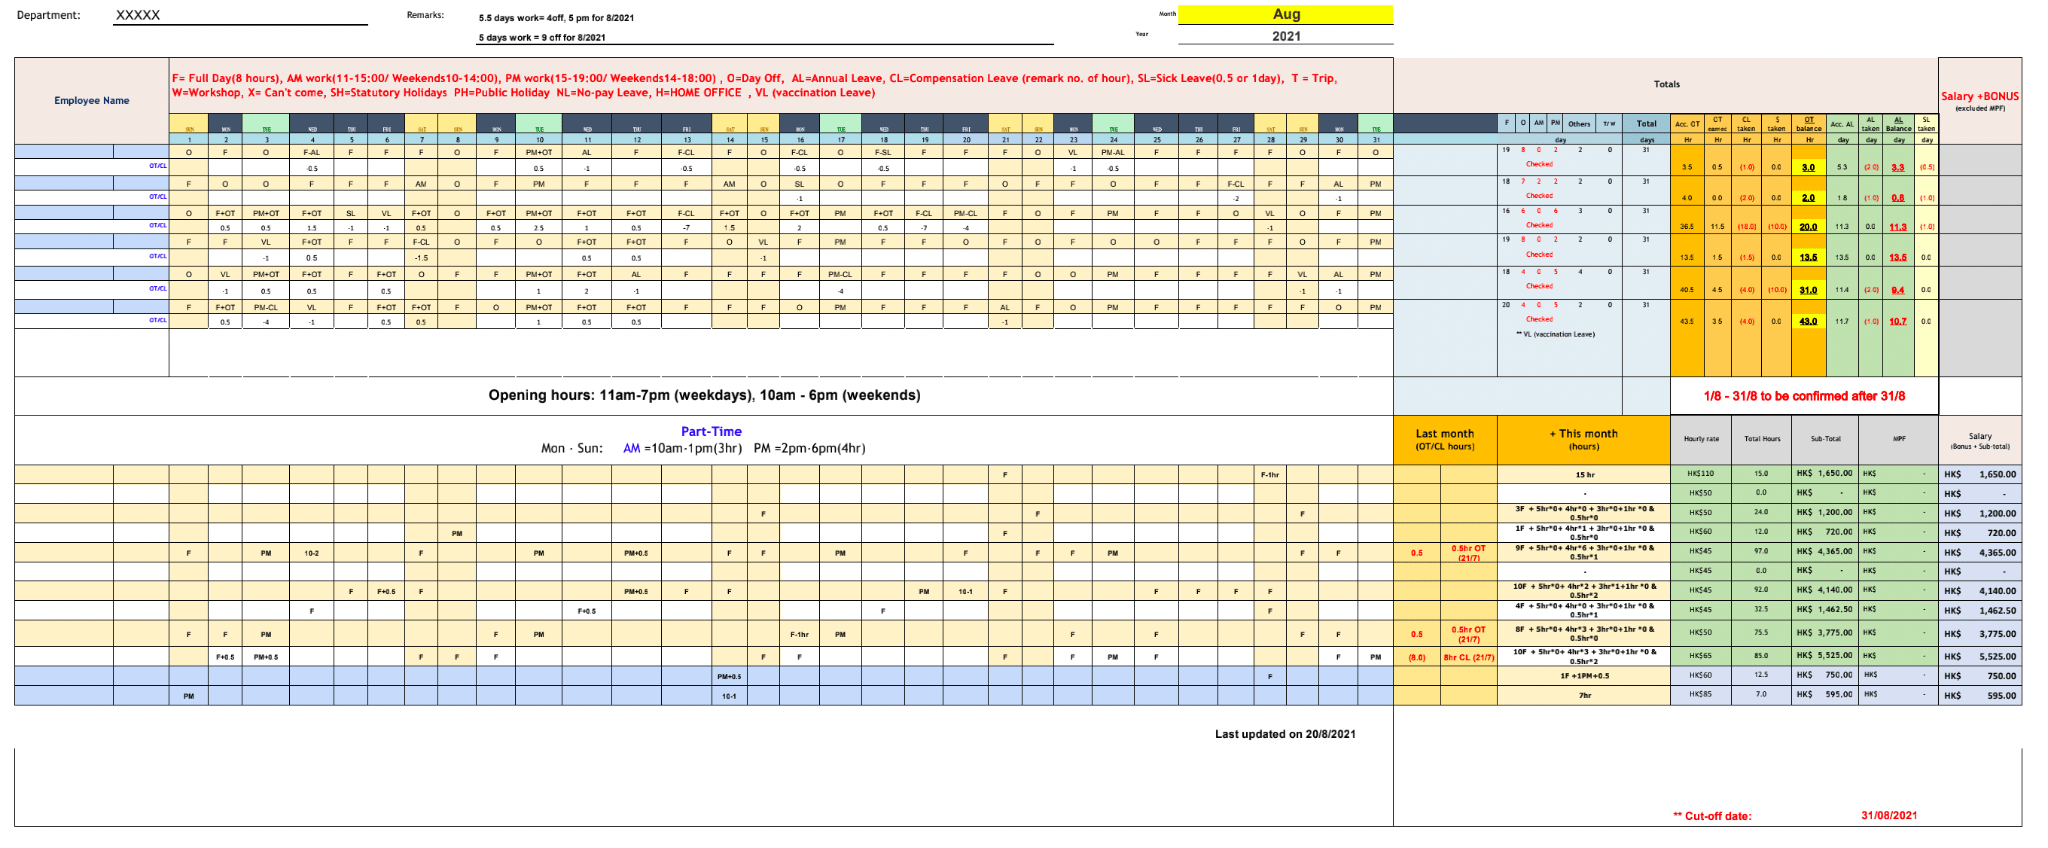
Task: Select the Acc. OT value 43.5
Action: tap(1687, 321)
